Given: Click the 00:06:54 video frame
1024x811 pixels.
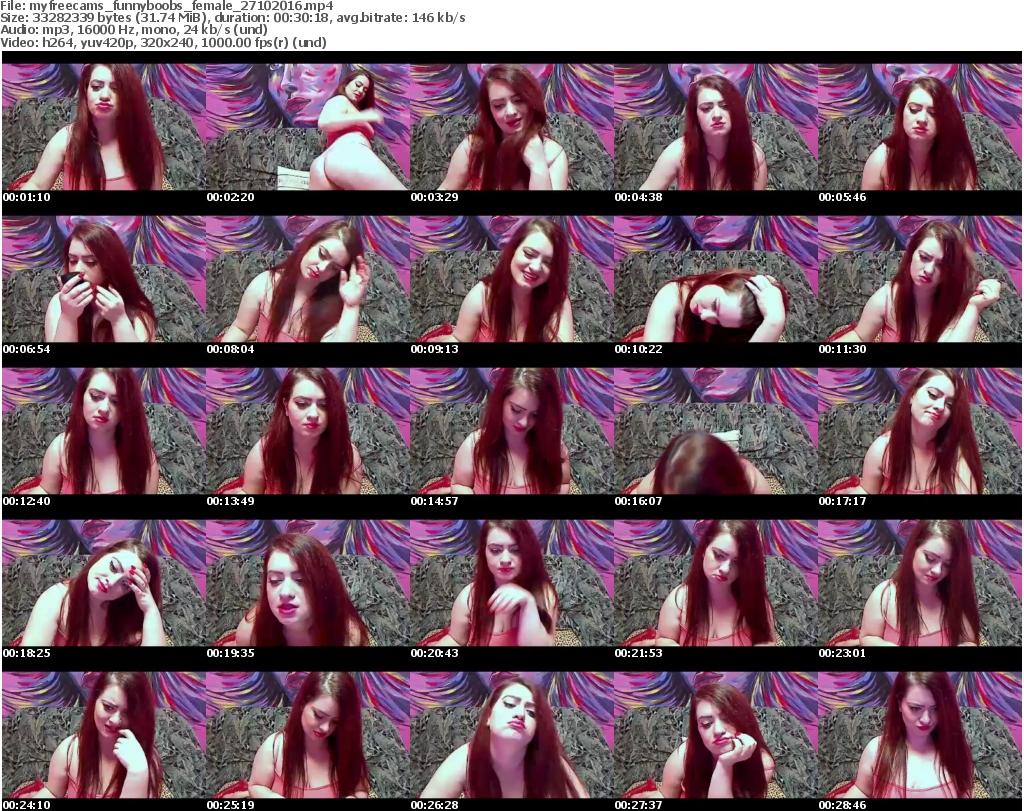Looking at the screenshot, I should 103,279.
